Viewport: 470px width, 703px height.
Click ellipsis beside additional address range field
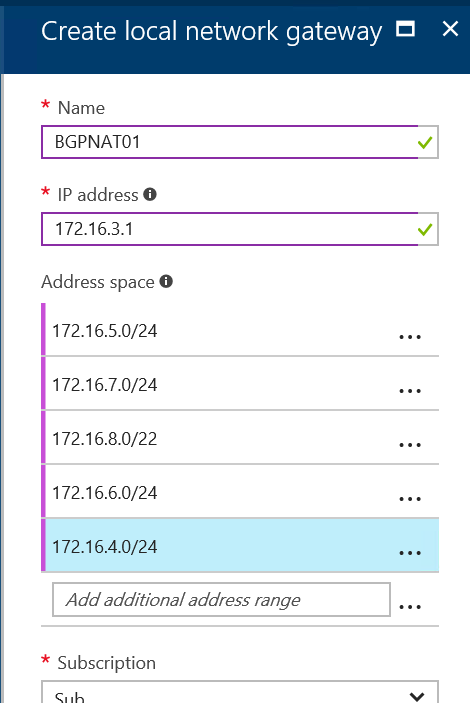(410, 607)
